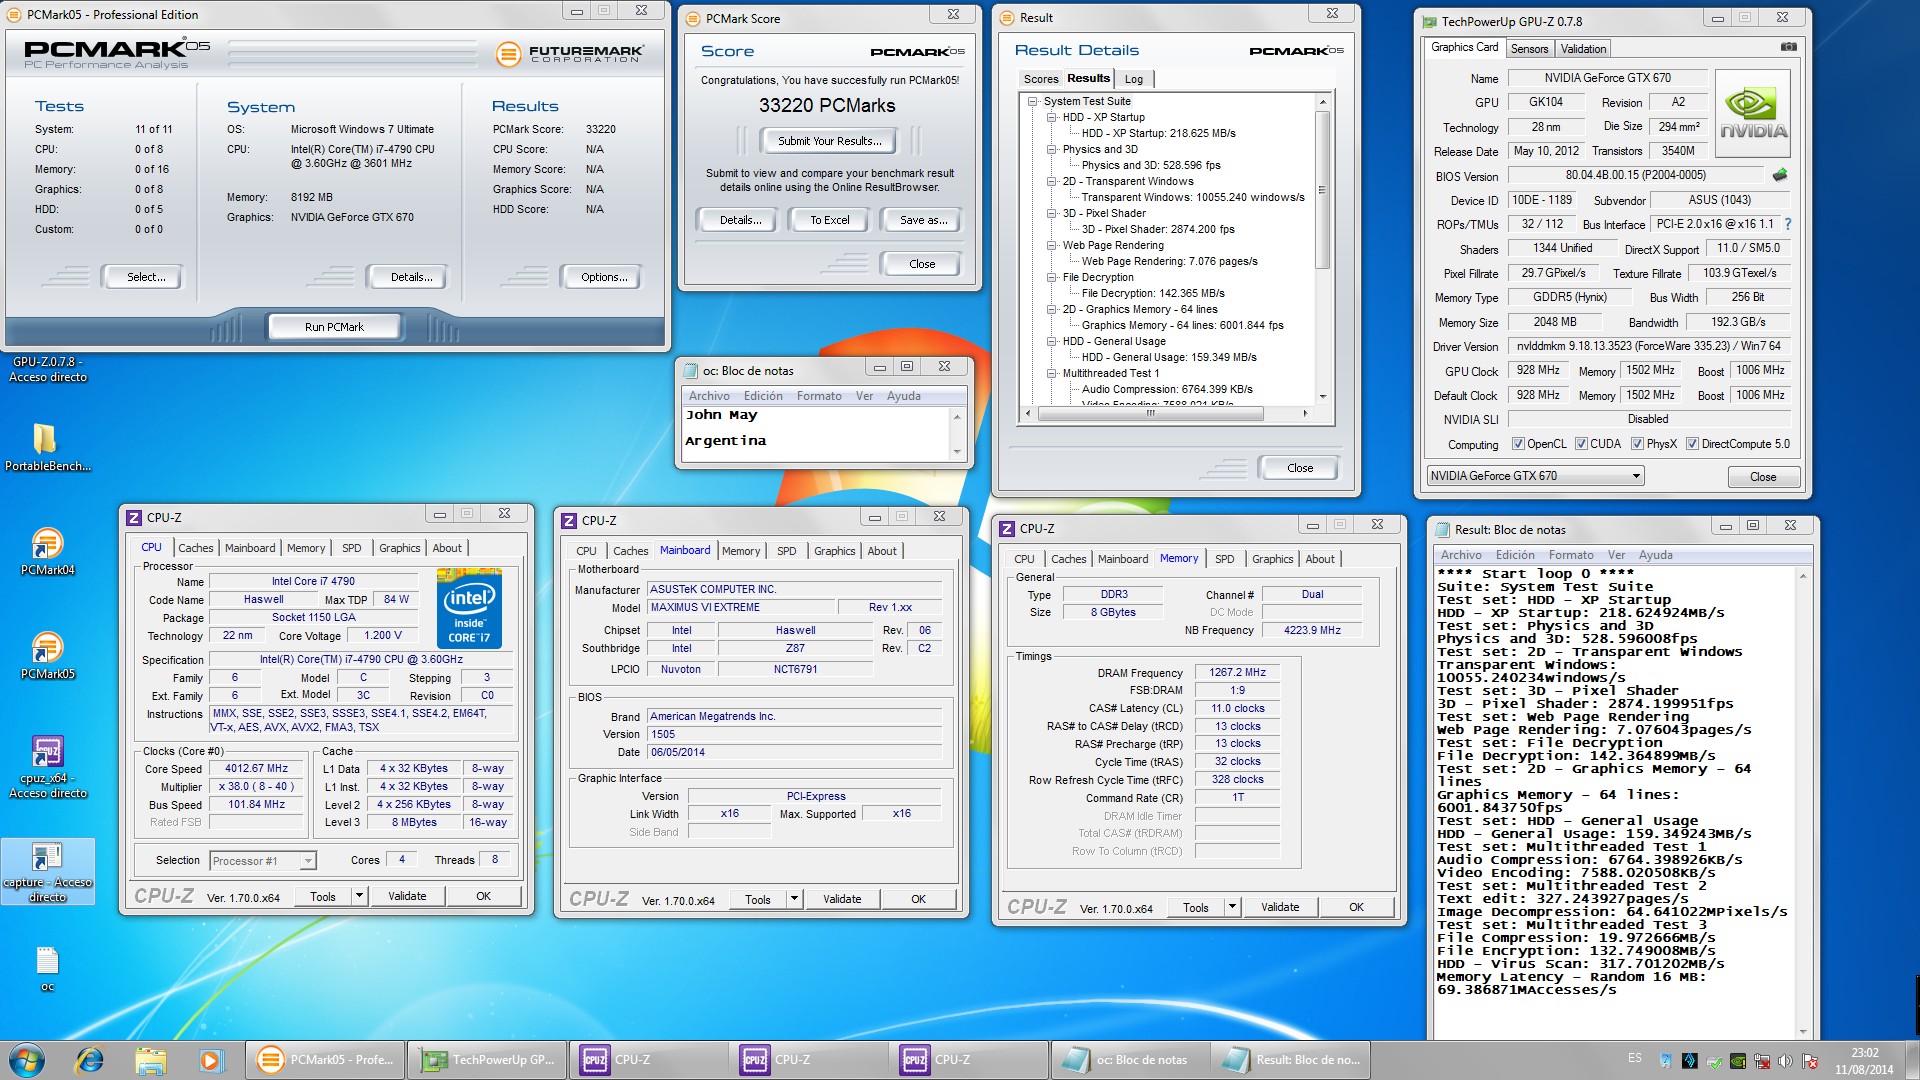The height and width of the screenshot is (1080, 1920).
Task: Select the oc text file icon on desktop
Action: click(x=47, y=968)
